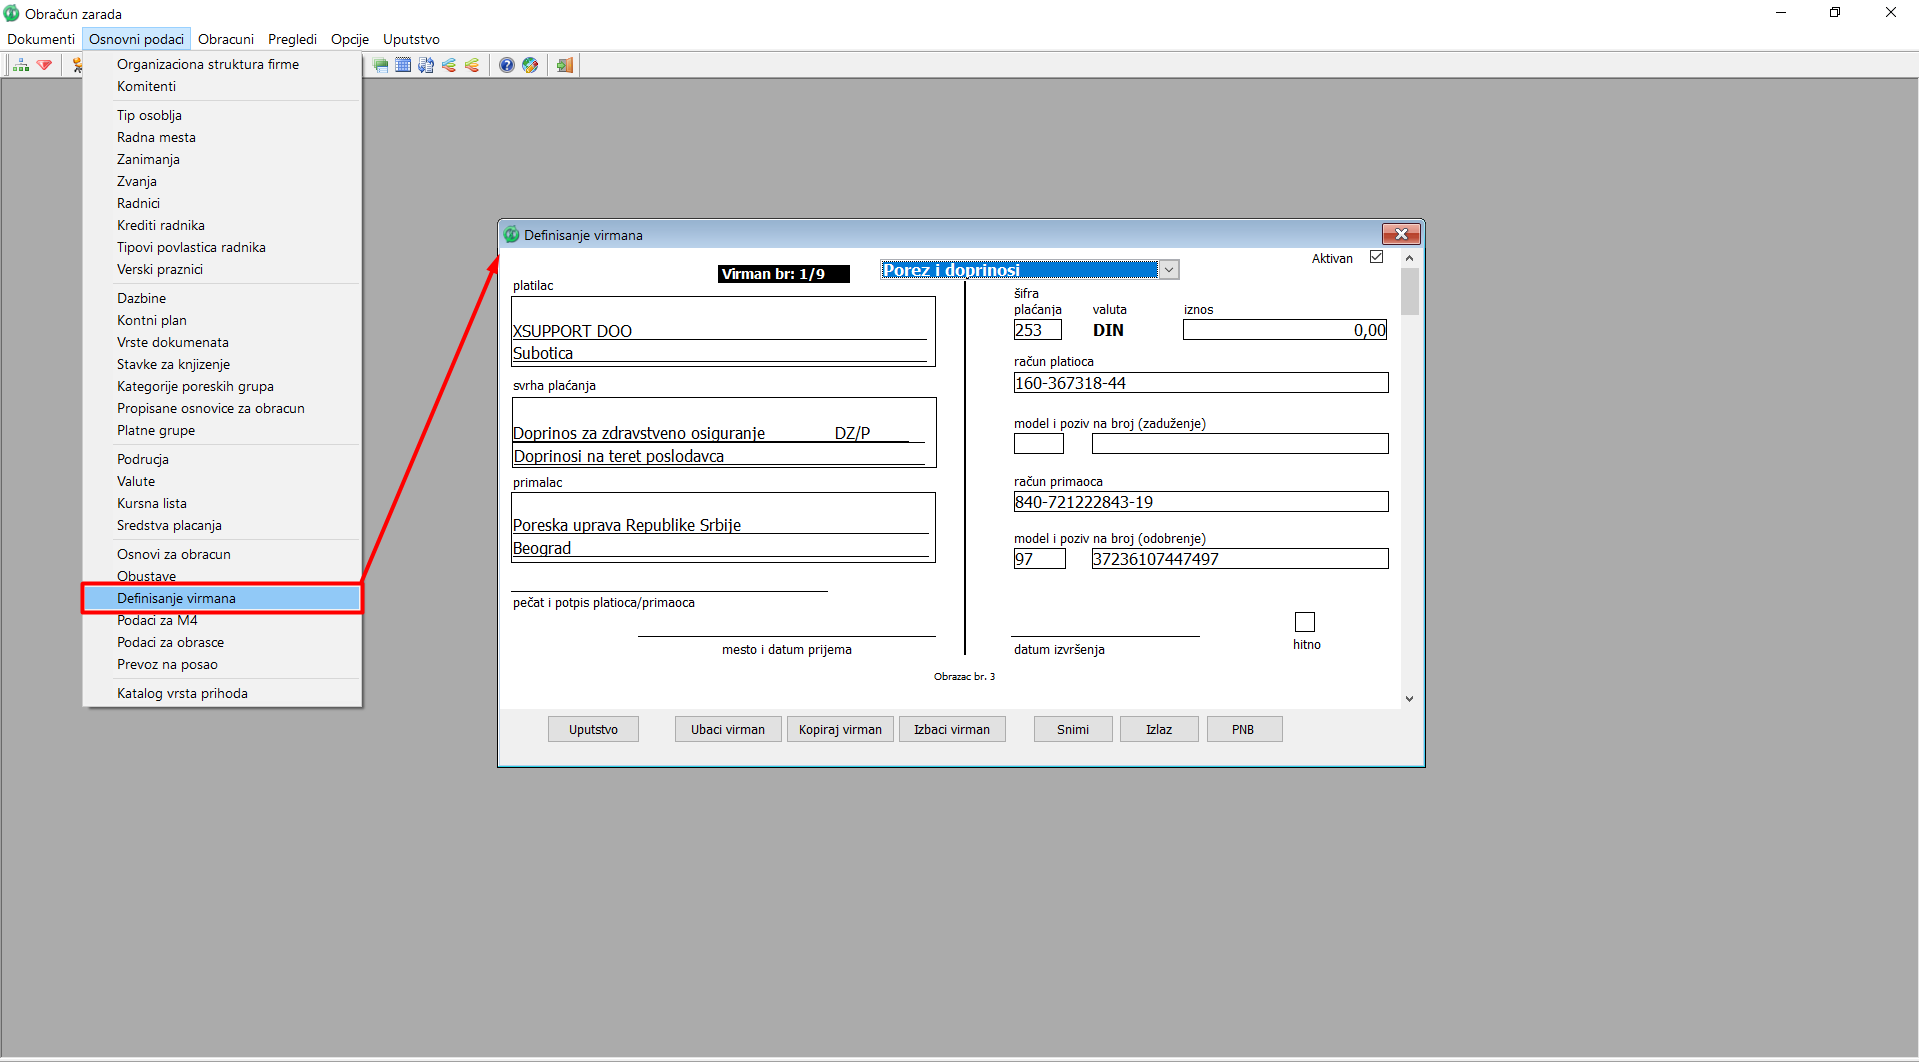Click the blue calendar grid toolbar icon
Screen dimensions: 1919x1062
click(403, 65)
